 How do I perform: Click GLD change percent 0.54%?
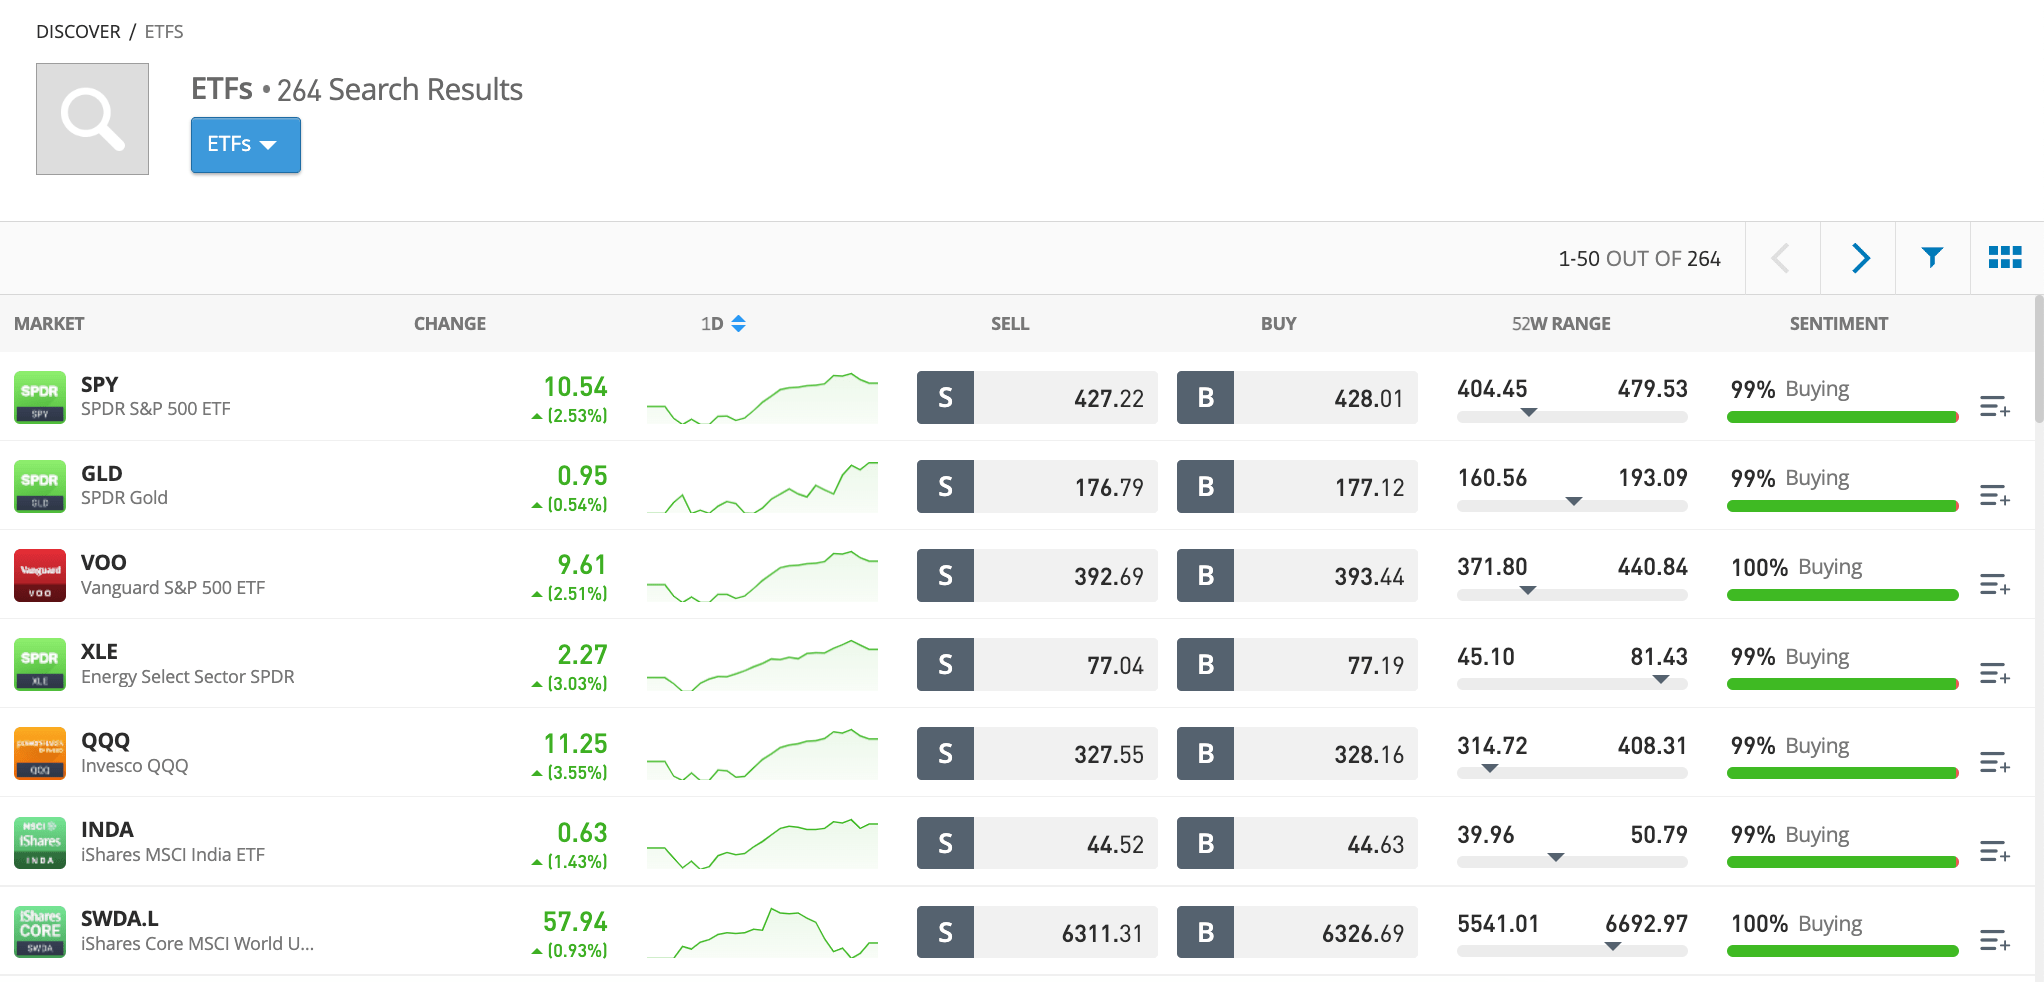(570, 505)
